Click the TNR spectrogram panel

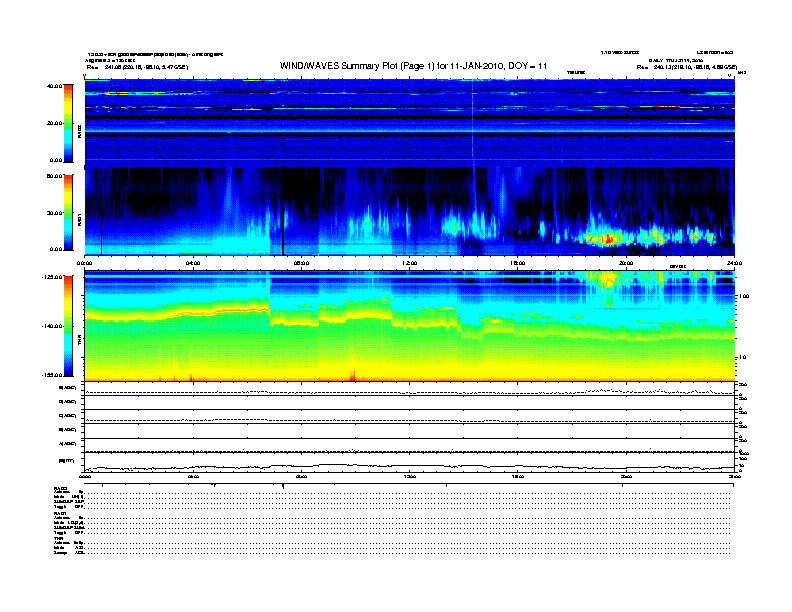[x=410, y=326]
